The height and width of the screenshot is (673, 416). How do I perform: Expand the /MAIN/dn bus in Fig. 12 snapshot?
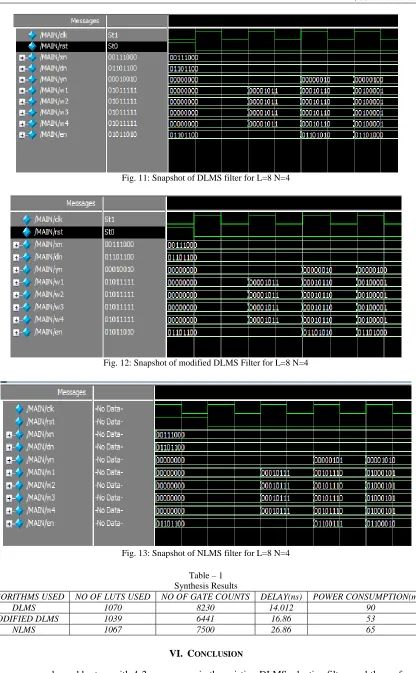tap(16, 258)
